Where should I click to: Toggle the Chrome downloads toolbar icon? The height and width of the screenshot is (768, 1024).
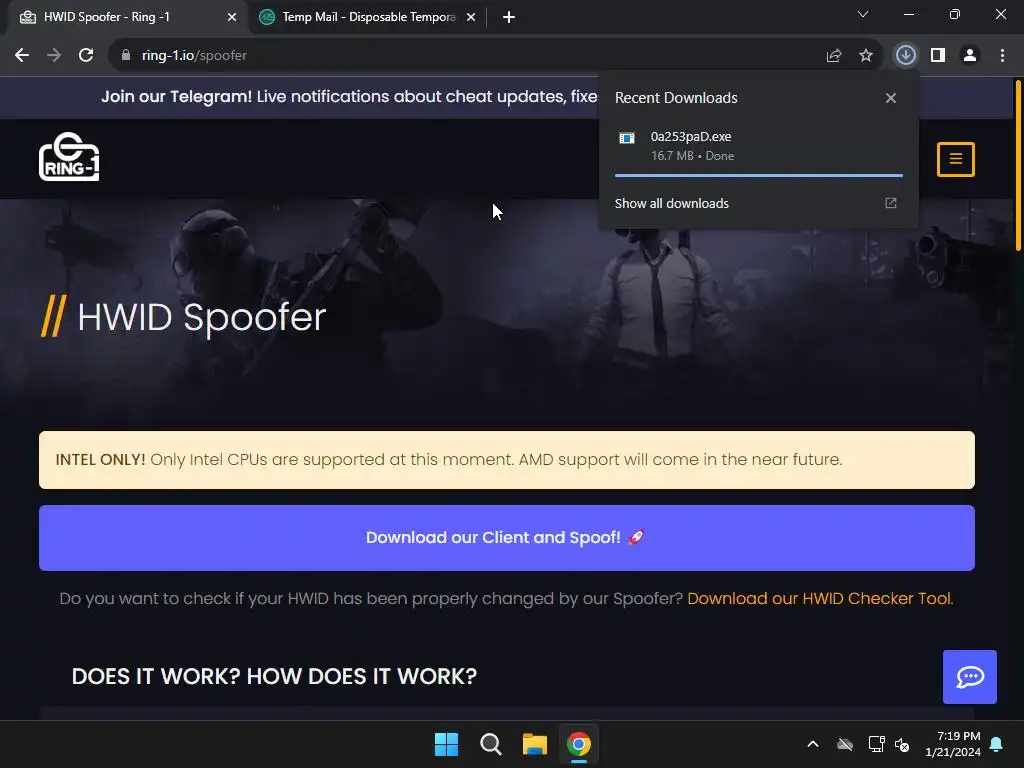[x=906, y=56]
